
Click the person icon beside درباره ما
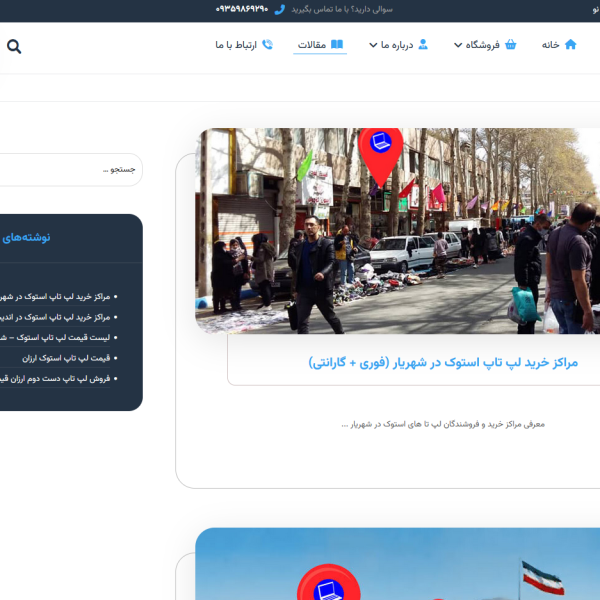(x=423, y=44)
